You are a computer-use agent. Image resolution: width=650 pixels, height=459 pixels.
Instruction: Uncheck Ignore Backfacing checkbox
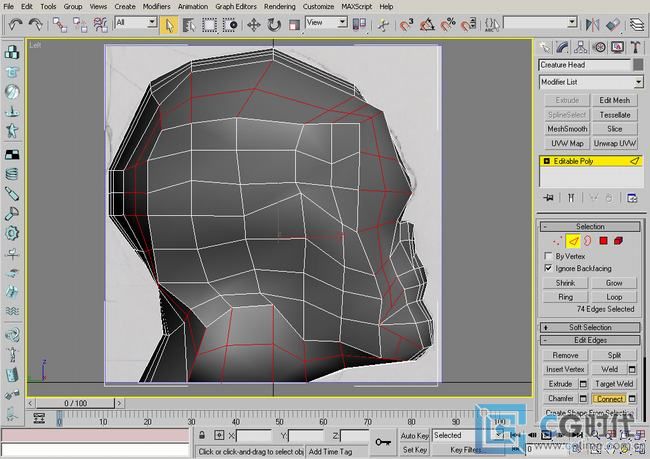pyautogui.click(x=548, y=268)
